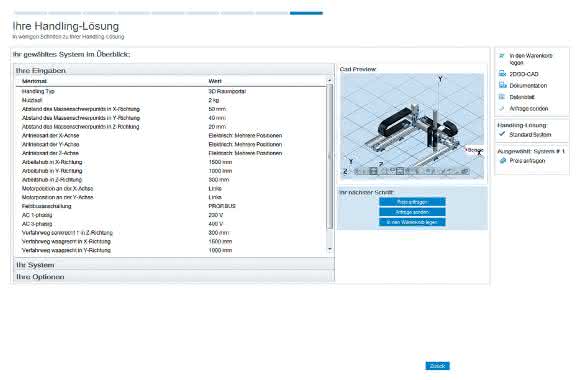Image resolution: width=580 pixels, height=380 pixels.
Task: Click the sidebar Anfrage senden link
Action: click(x=529, y=108)
